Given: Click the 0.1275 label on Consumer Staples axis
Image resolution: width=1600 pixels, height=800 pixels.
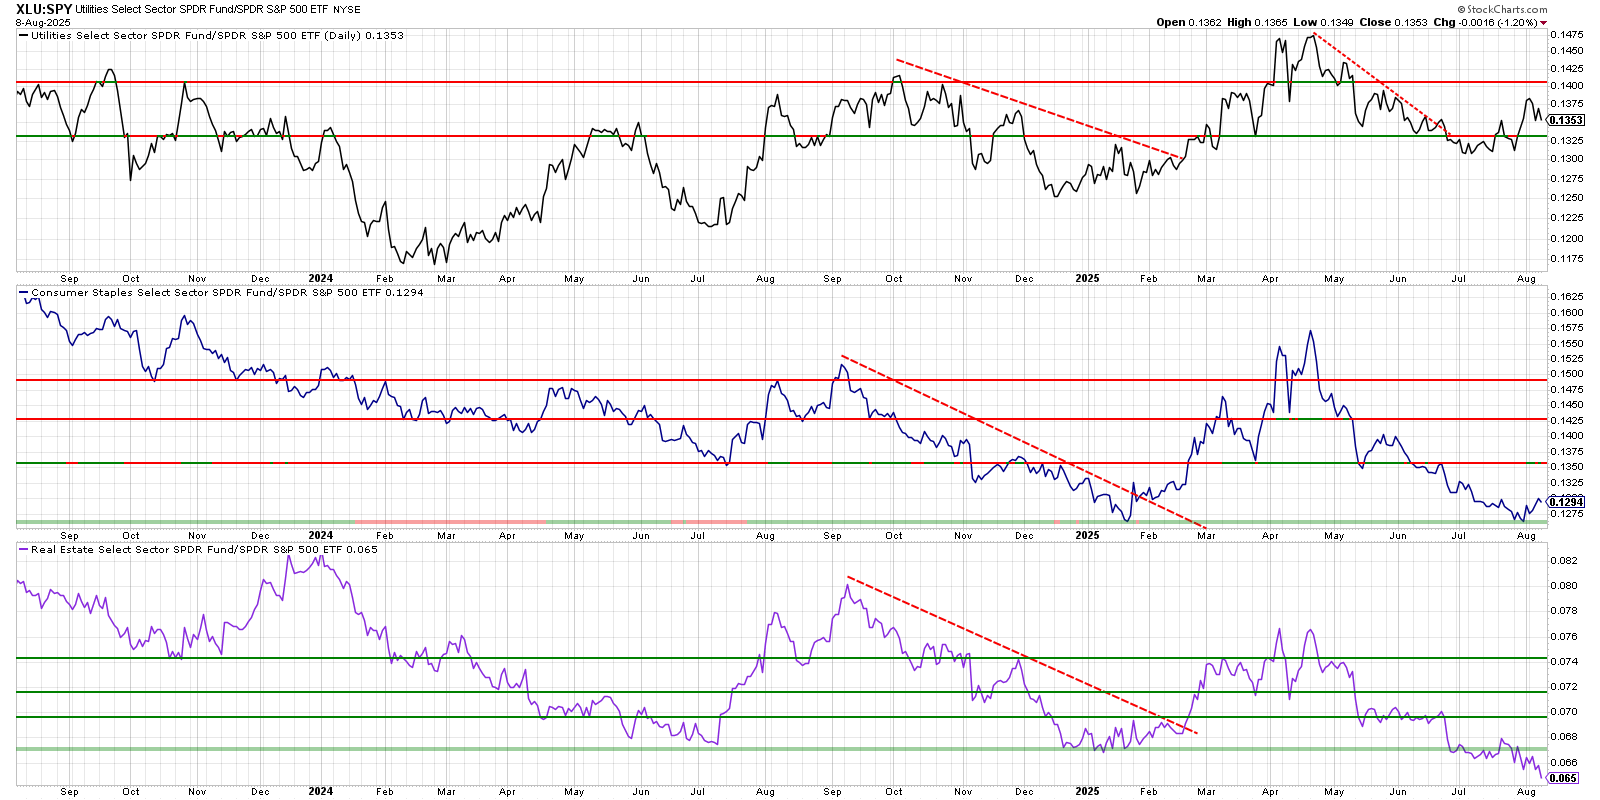Looking at the screenshot, I should coord(1566,513).
